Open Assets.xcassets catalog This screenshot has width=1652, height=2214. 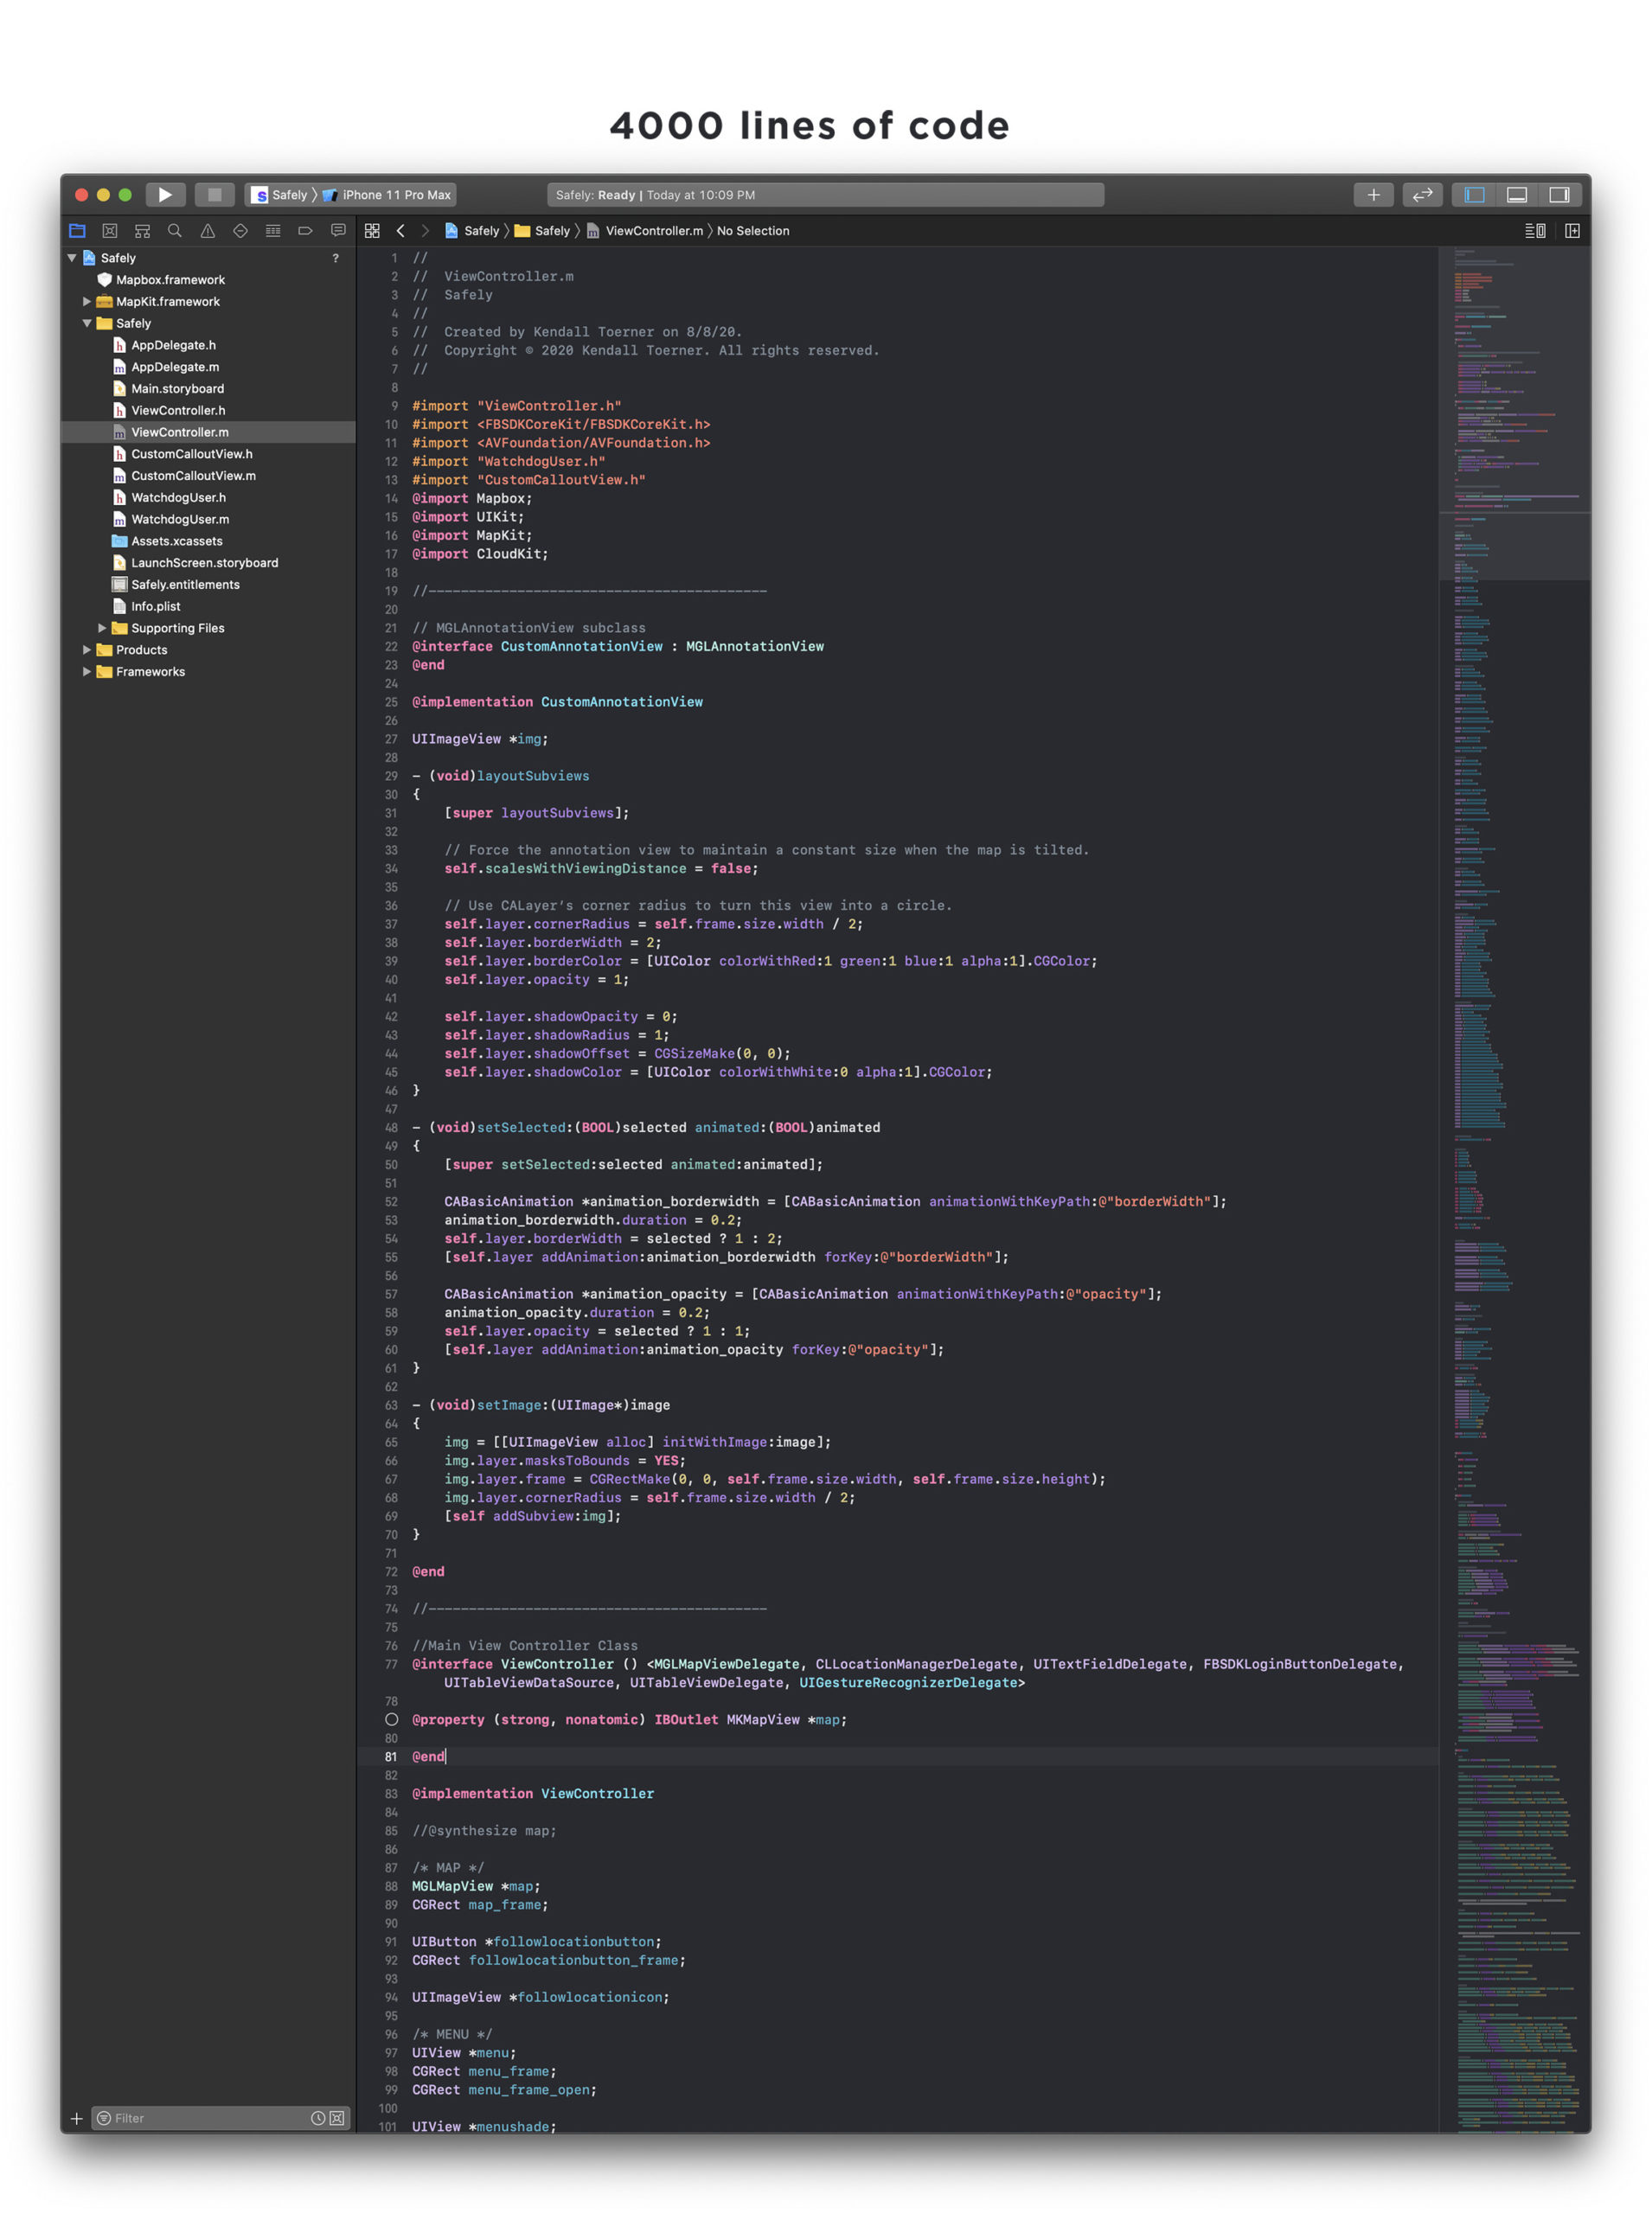point(177,541)
